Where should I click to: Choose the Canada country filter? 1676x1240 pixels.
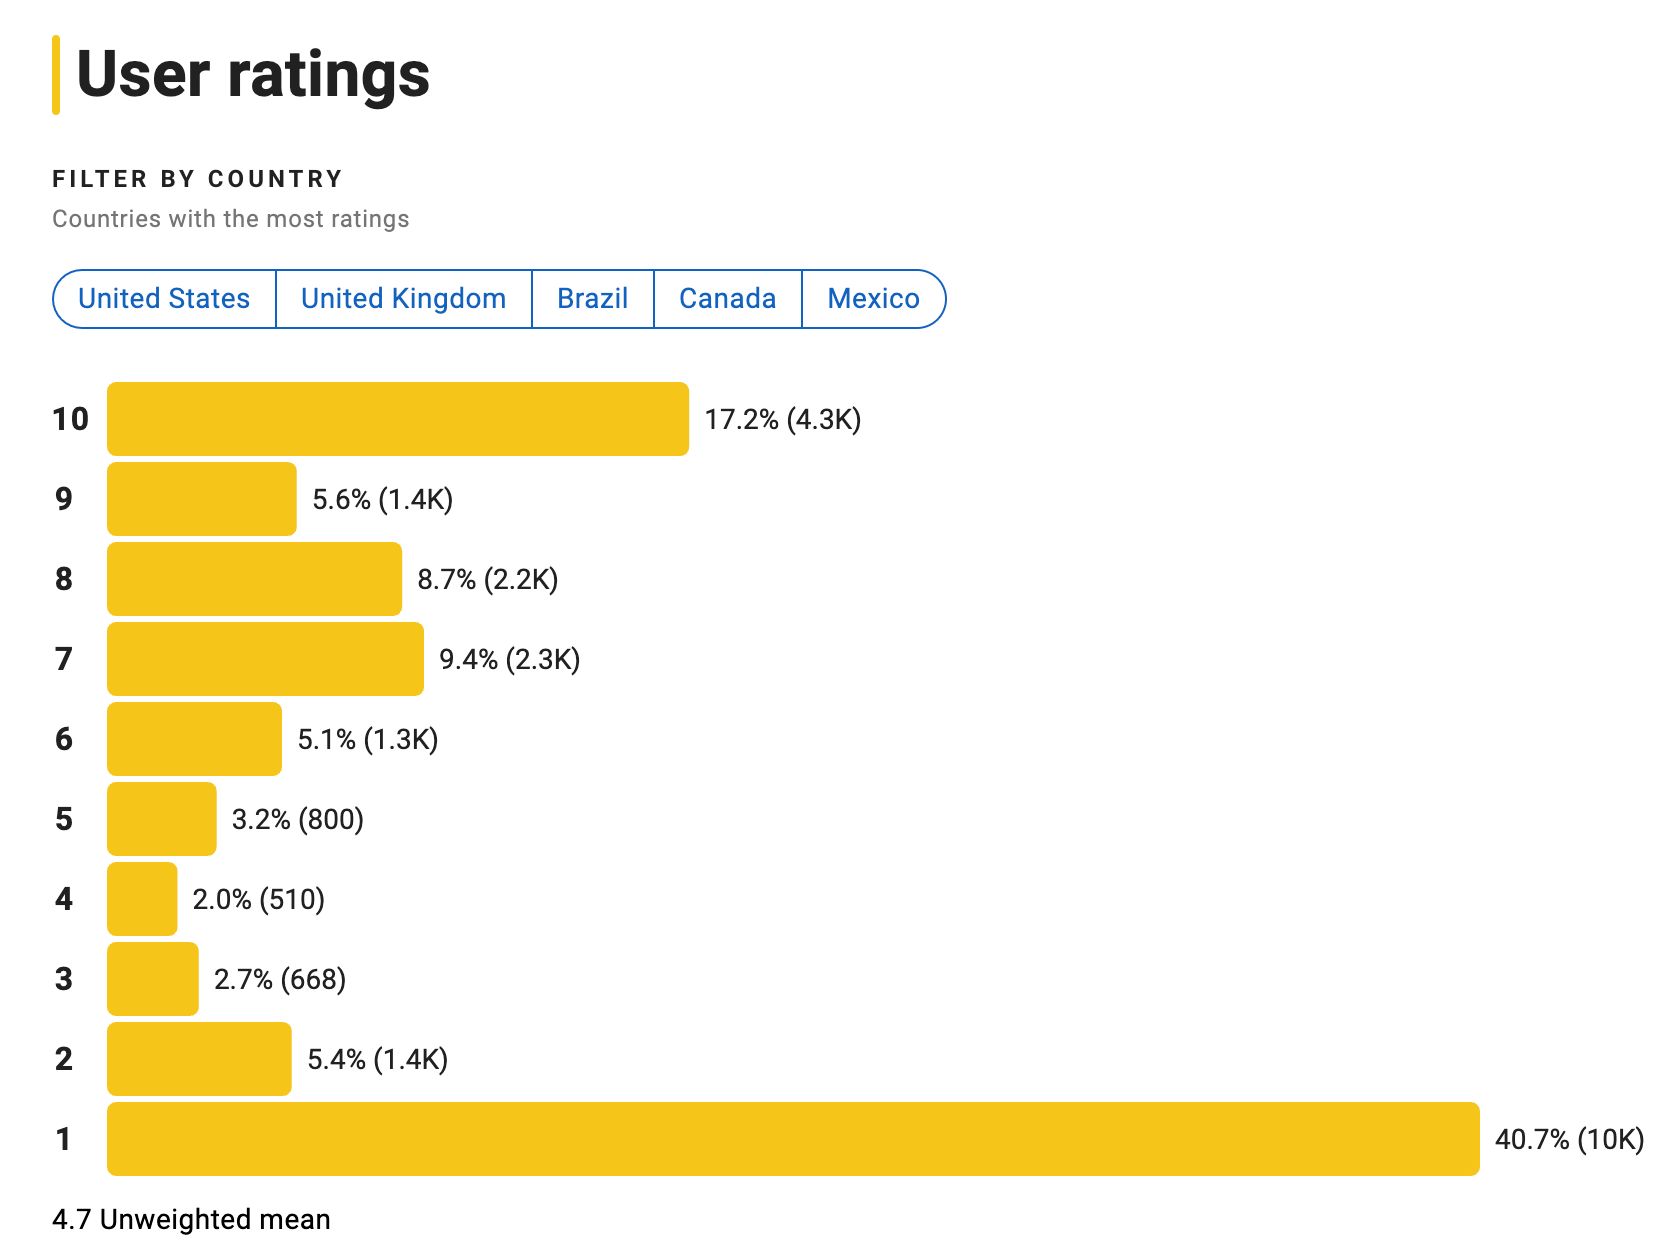727,299
